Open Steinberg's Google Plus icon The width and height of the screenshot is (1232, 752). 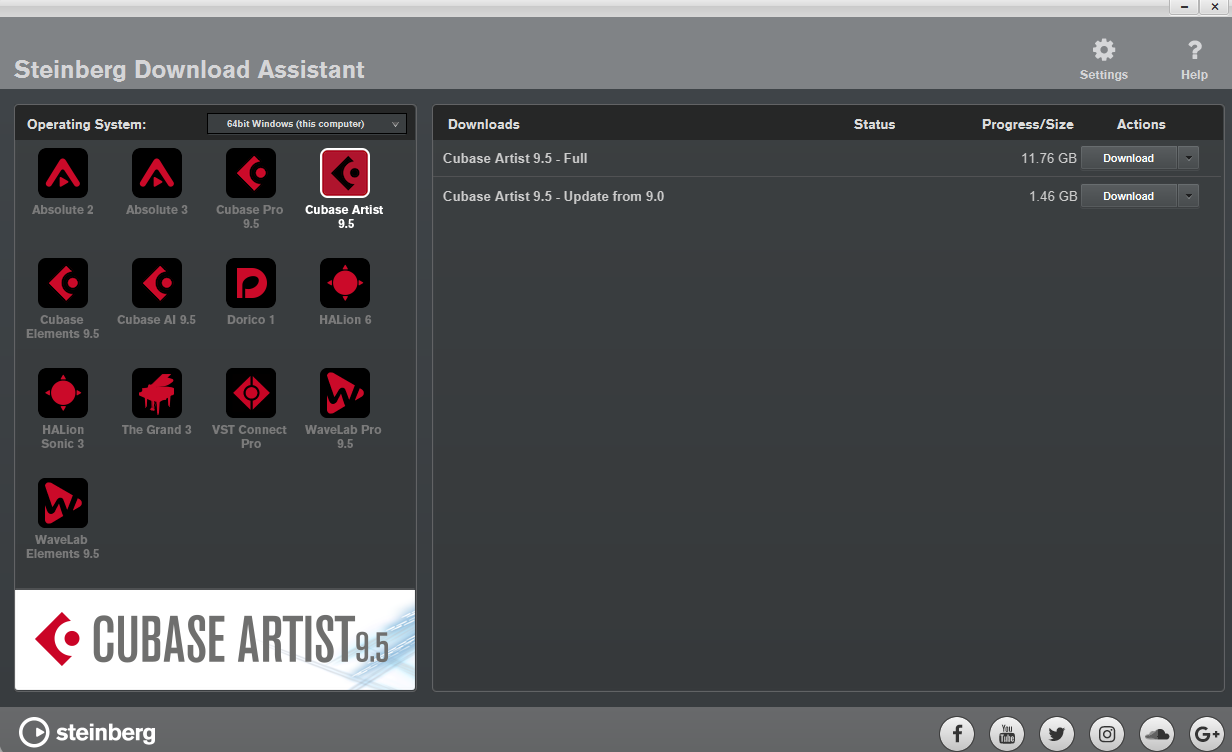[x=1207, y=734]
